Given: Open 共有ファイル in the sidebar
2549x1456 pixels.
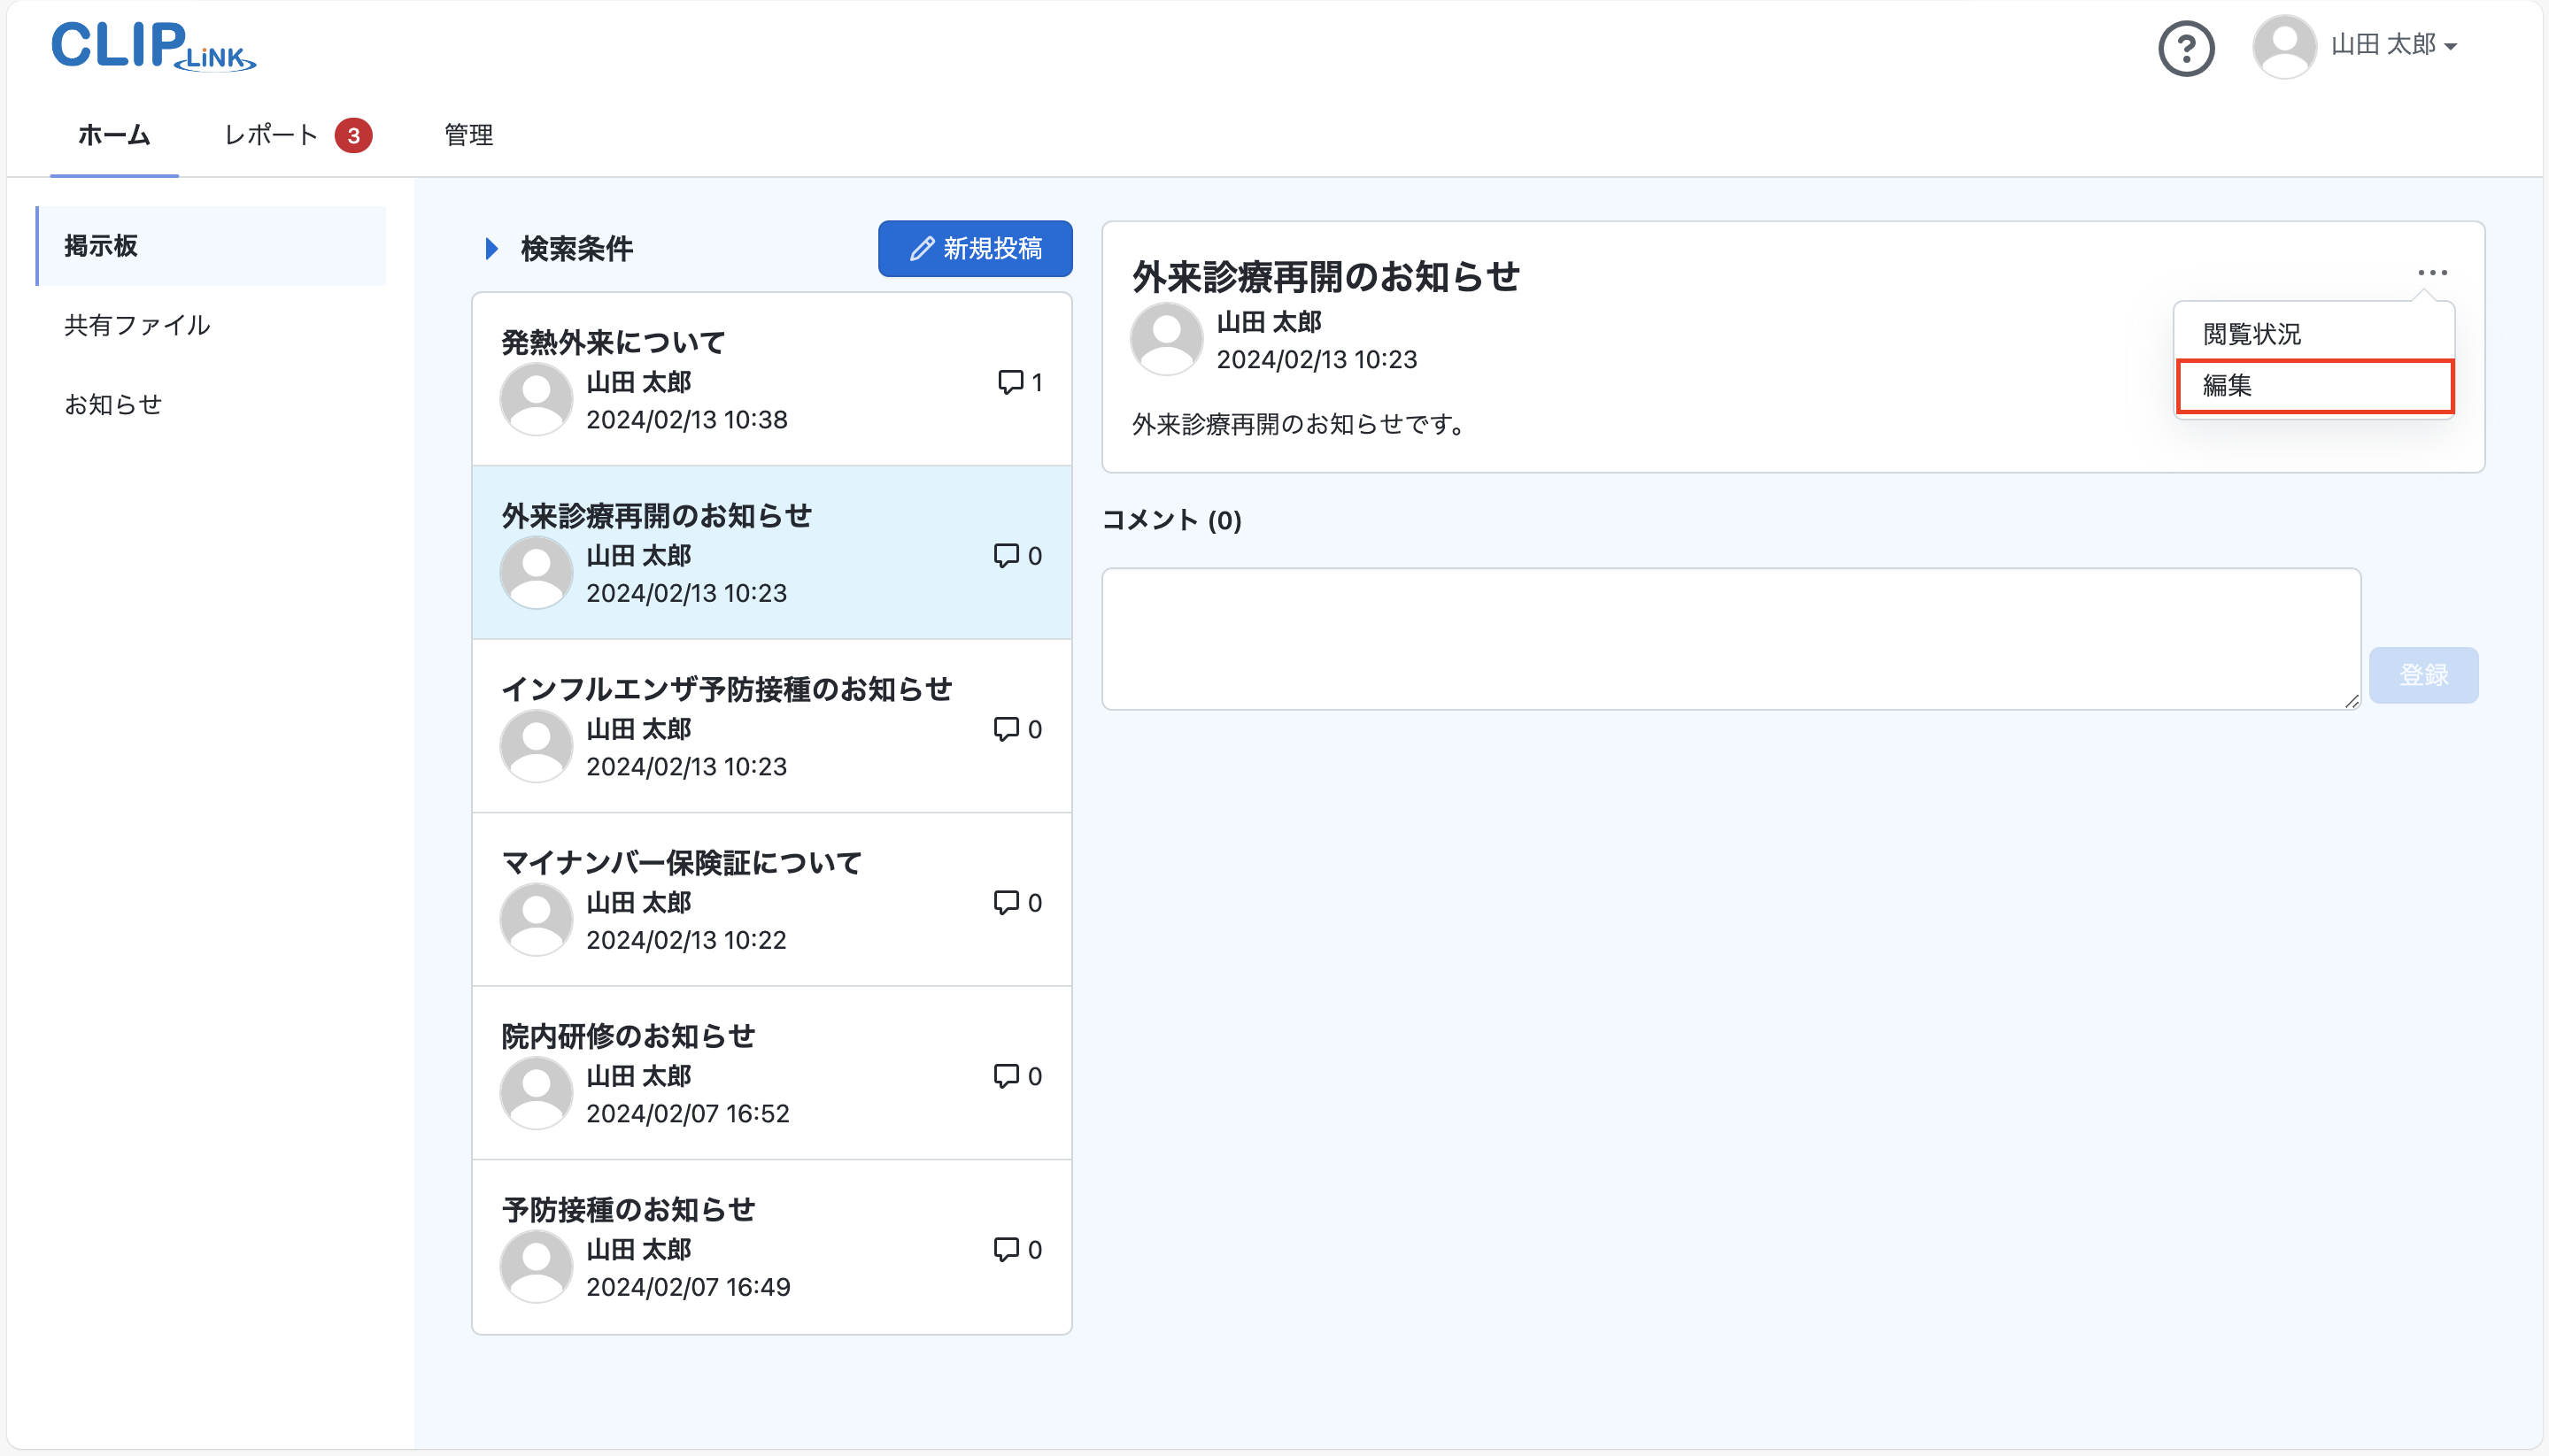Looking at the screenshot, I should point(137,325).
